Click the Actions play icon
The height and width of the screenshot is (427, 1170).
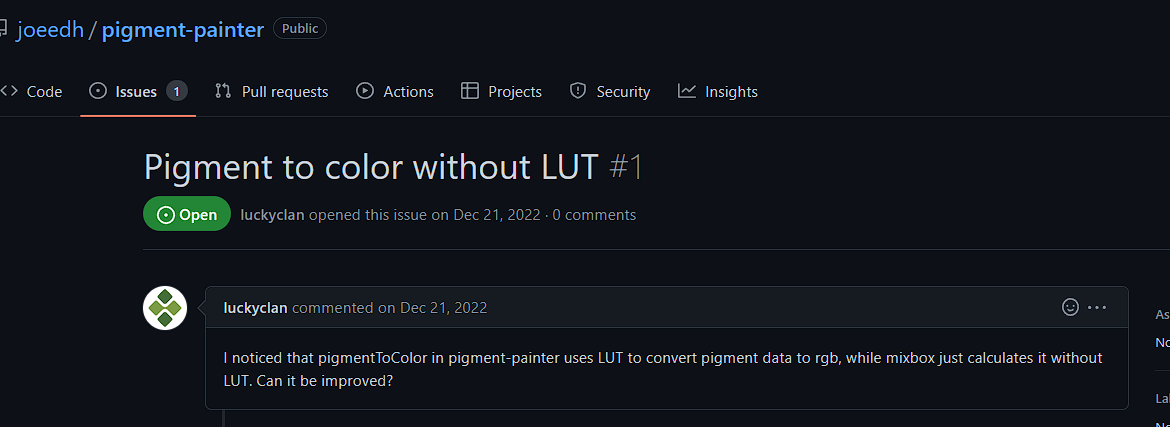pyautogui.click(x=365, y=91)
